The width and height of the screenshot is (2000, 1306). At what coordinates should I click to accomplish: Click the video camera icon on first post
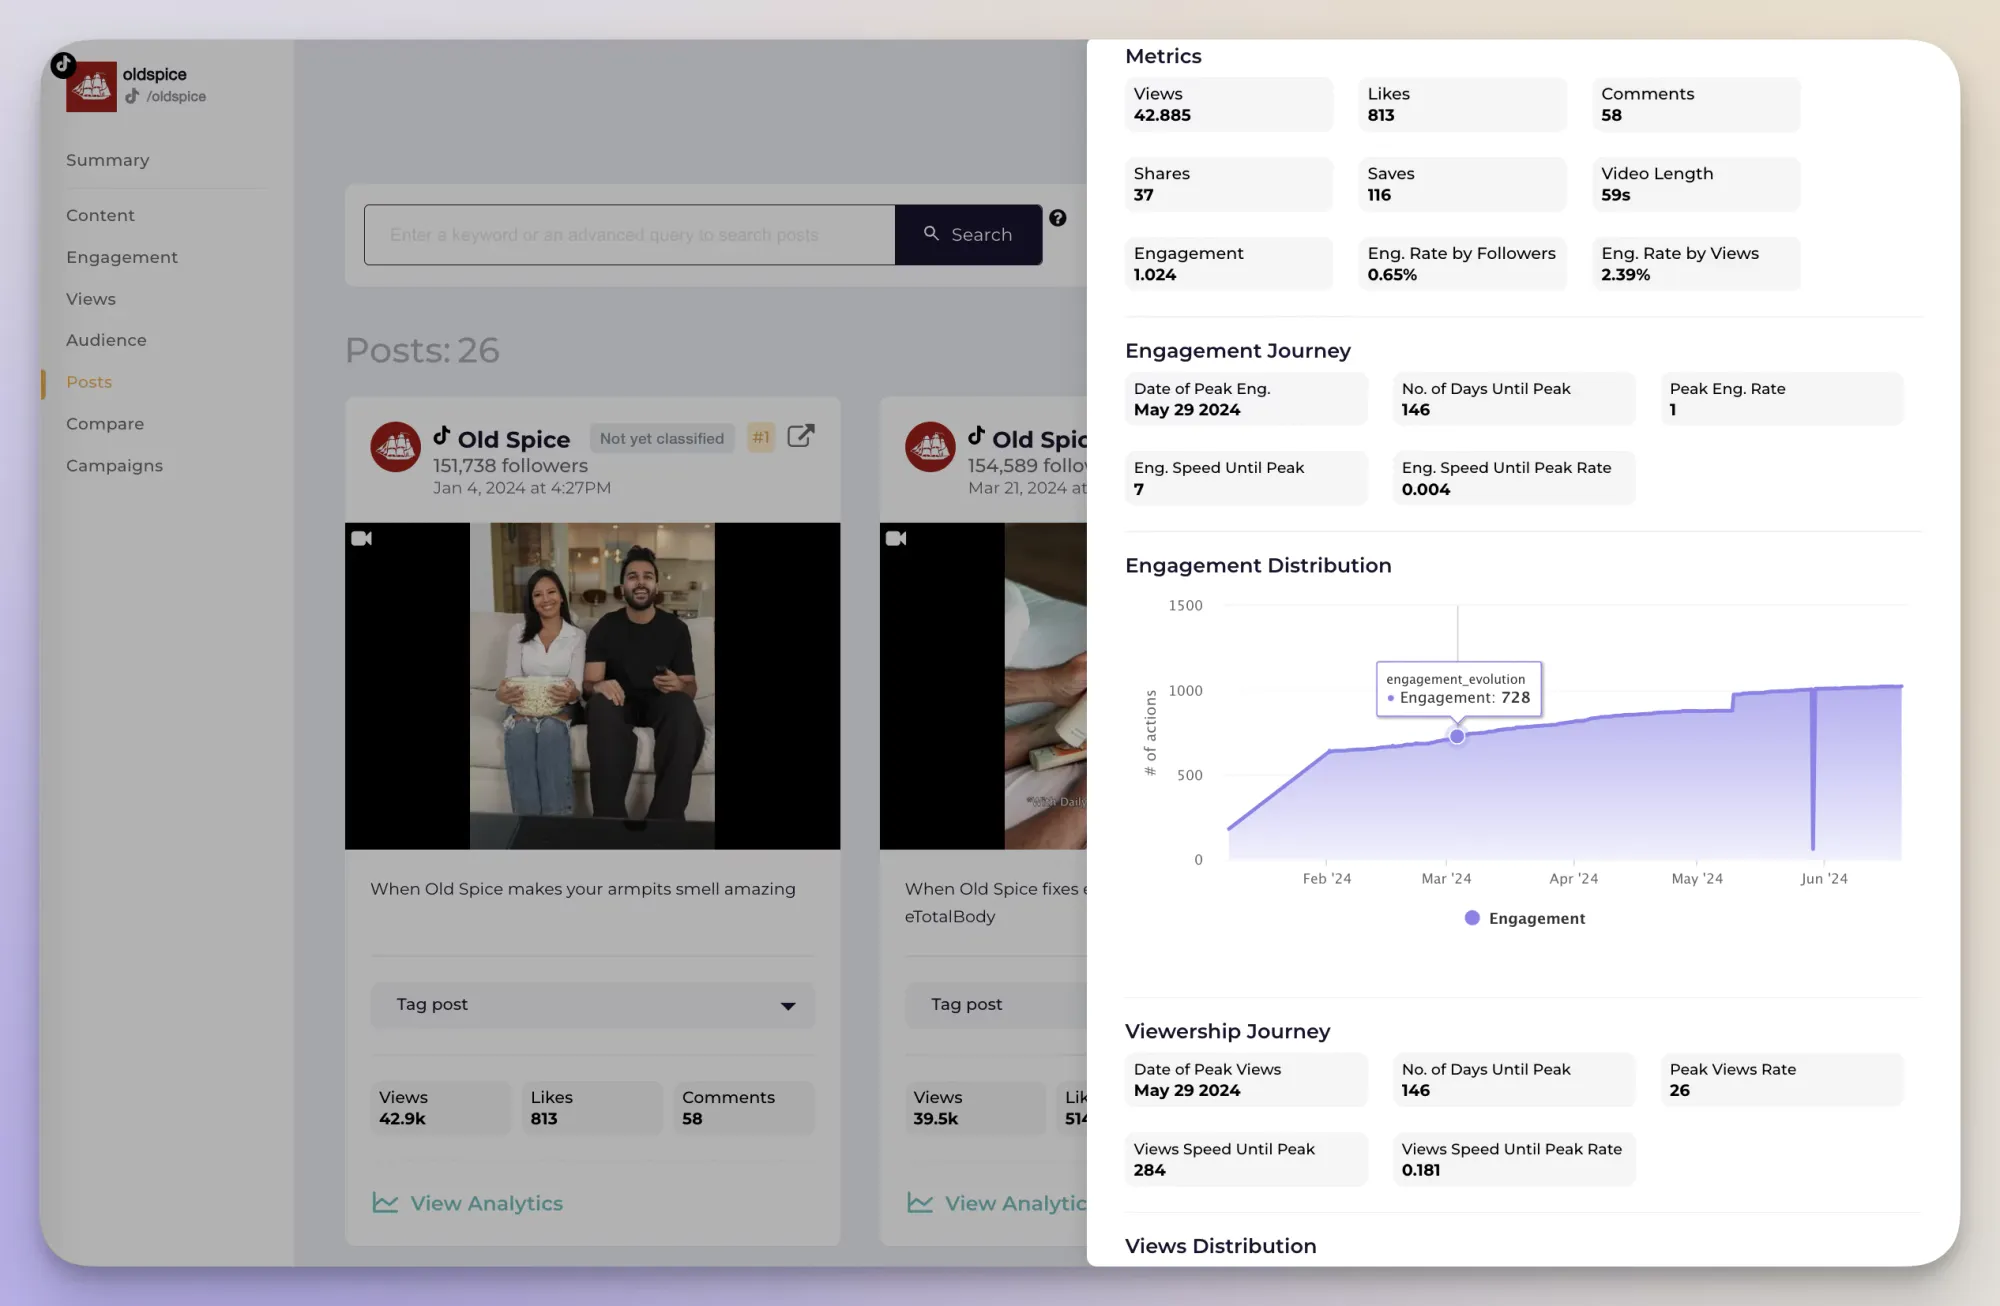click(x=361, y=538)
